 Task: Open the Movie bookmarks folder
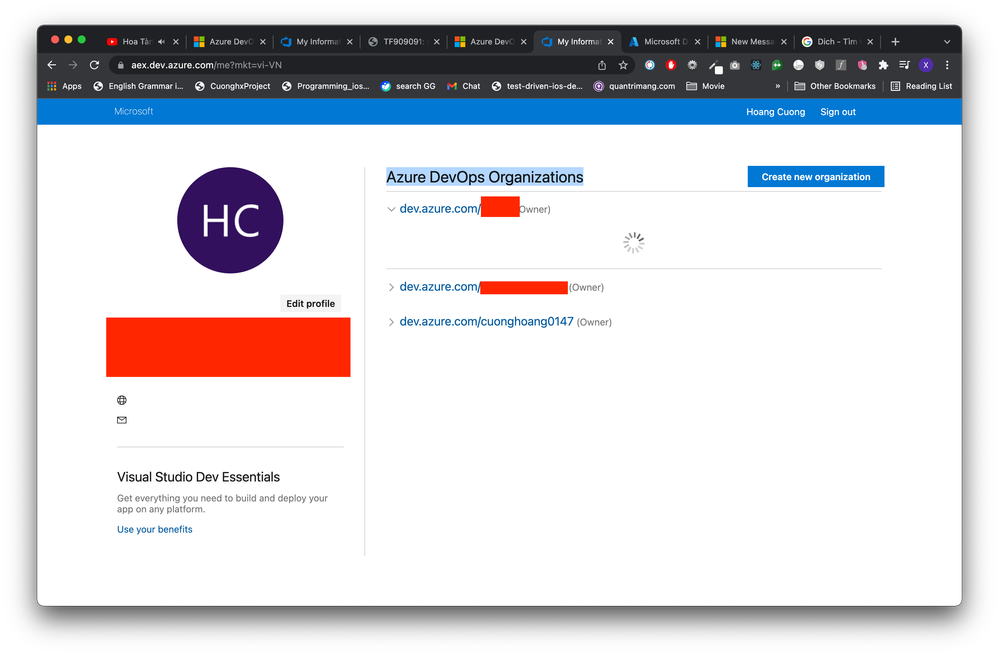pos(705,86)
